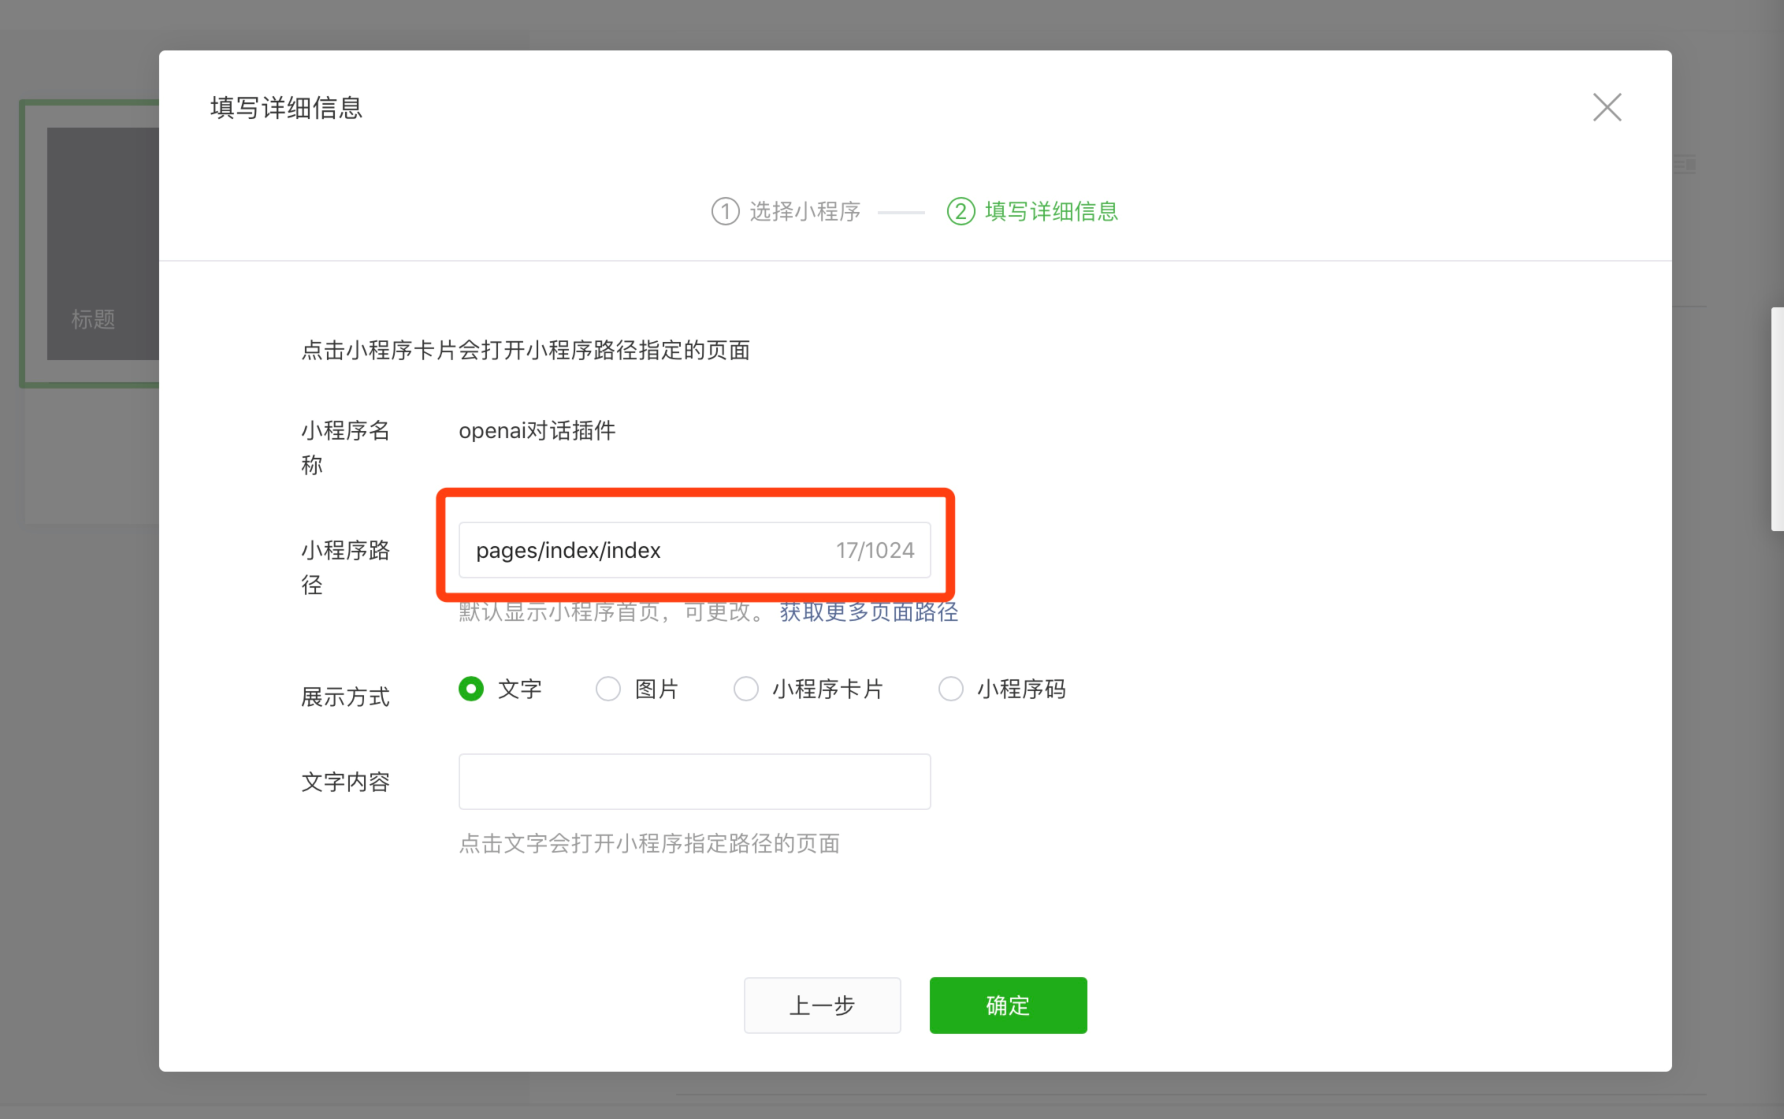The image size is (1784, 1119).
Task: Select the 选择小程序 step label
Action: coord(805,212)
